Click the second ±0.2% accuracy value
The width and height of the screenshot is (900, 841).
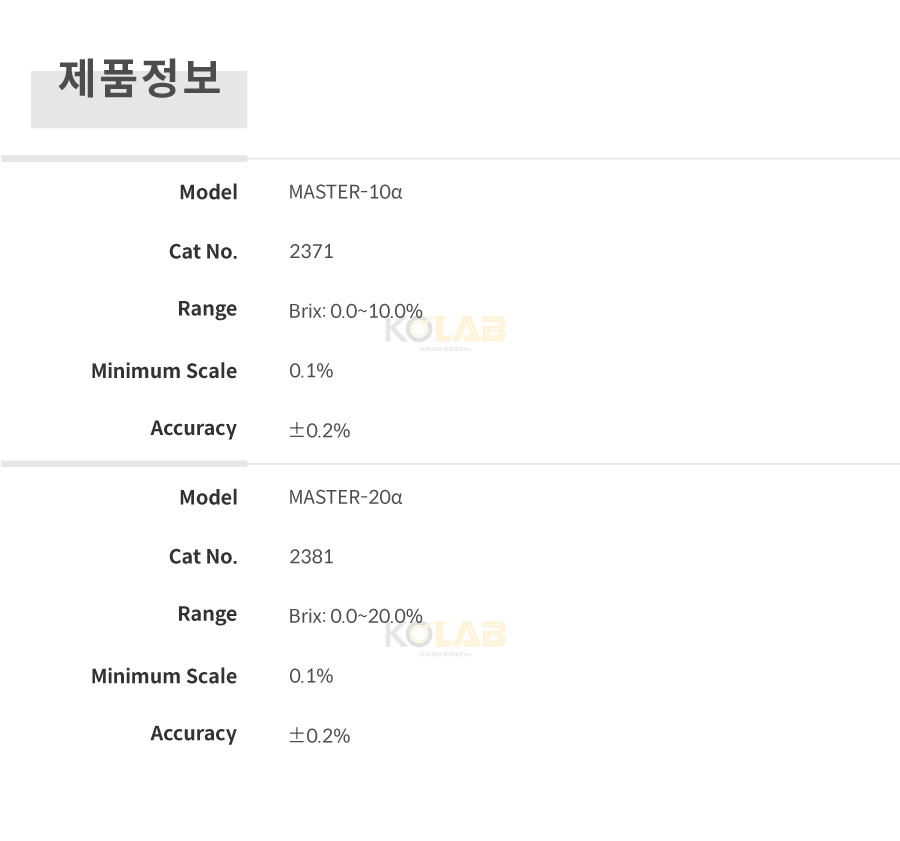click(320, 736)
